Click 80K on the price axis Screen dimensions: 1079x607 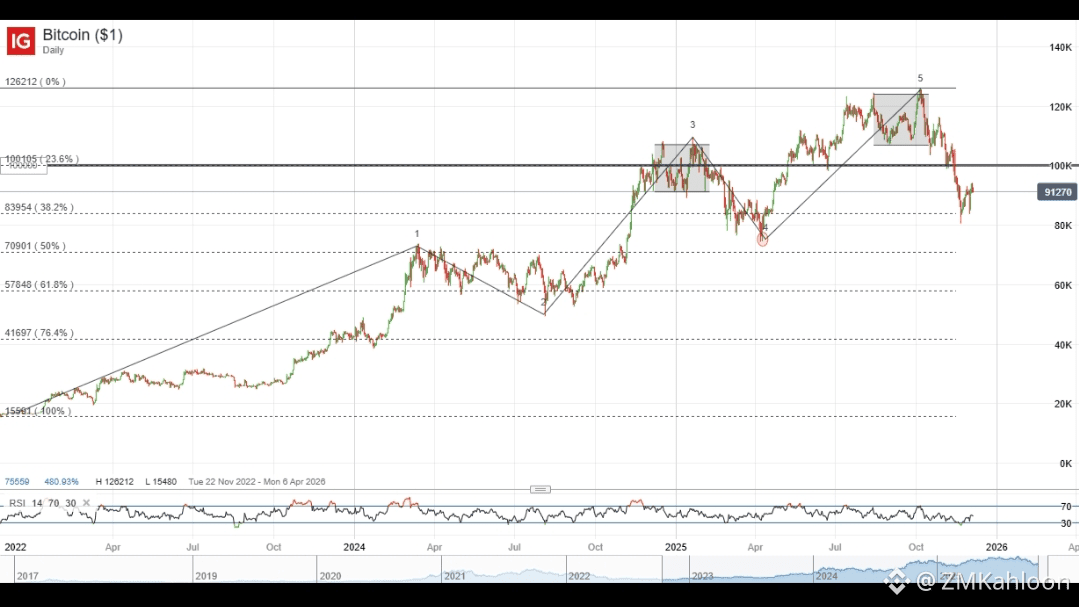[x=1063, y=226]
